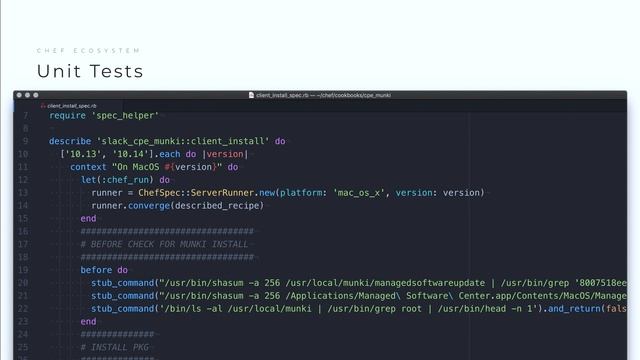Viewport: 640px width, 360px height.
Task: Click the '10.13' version string
Action: point(83,154)
